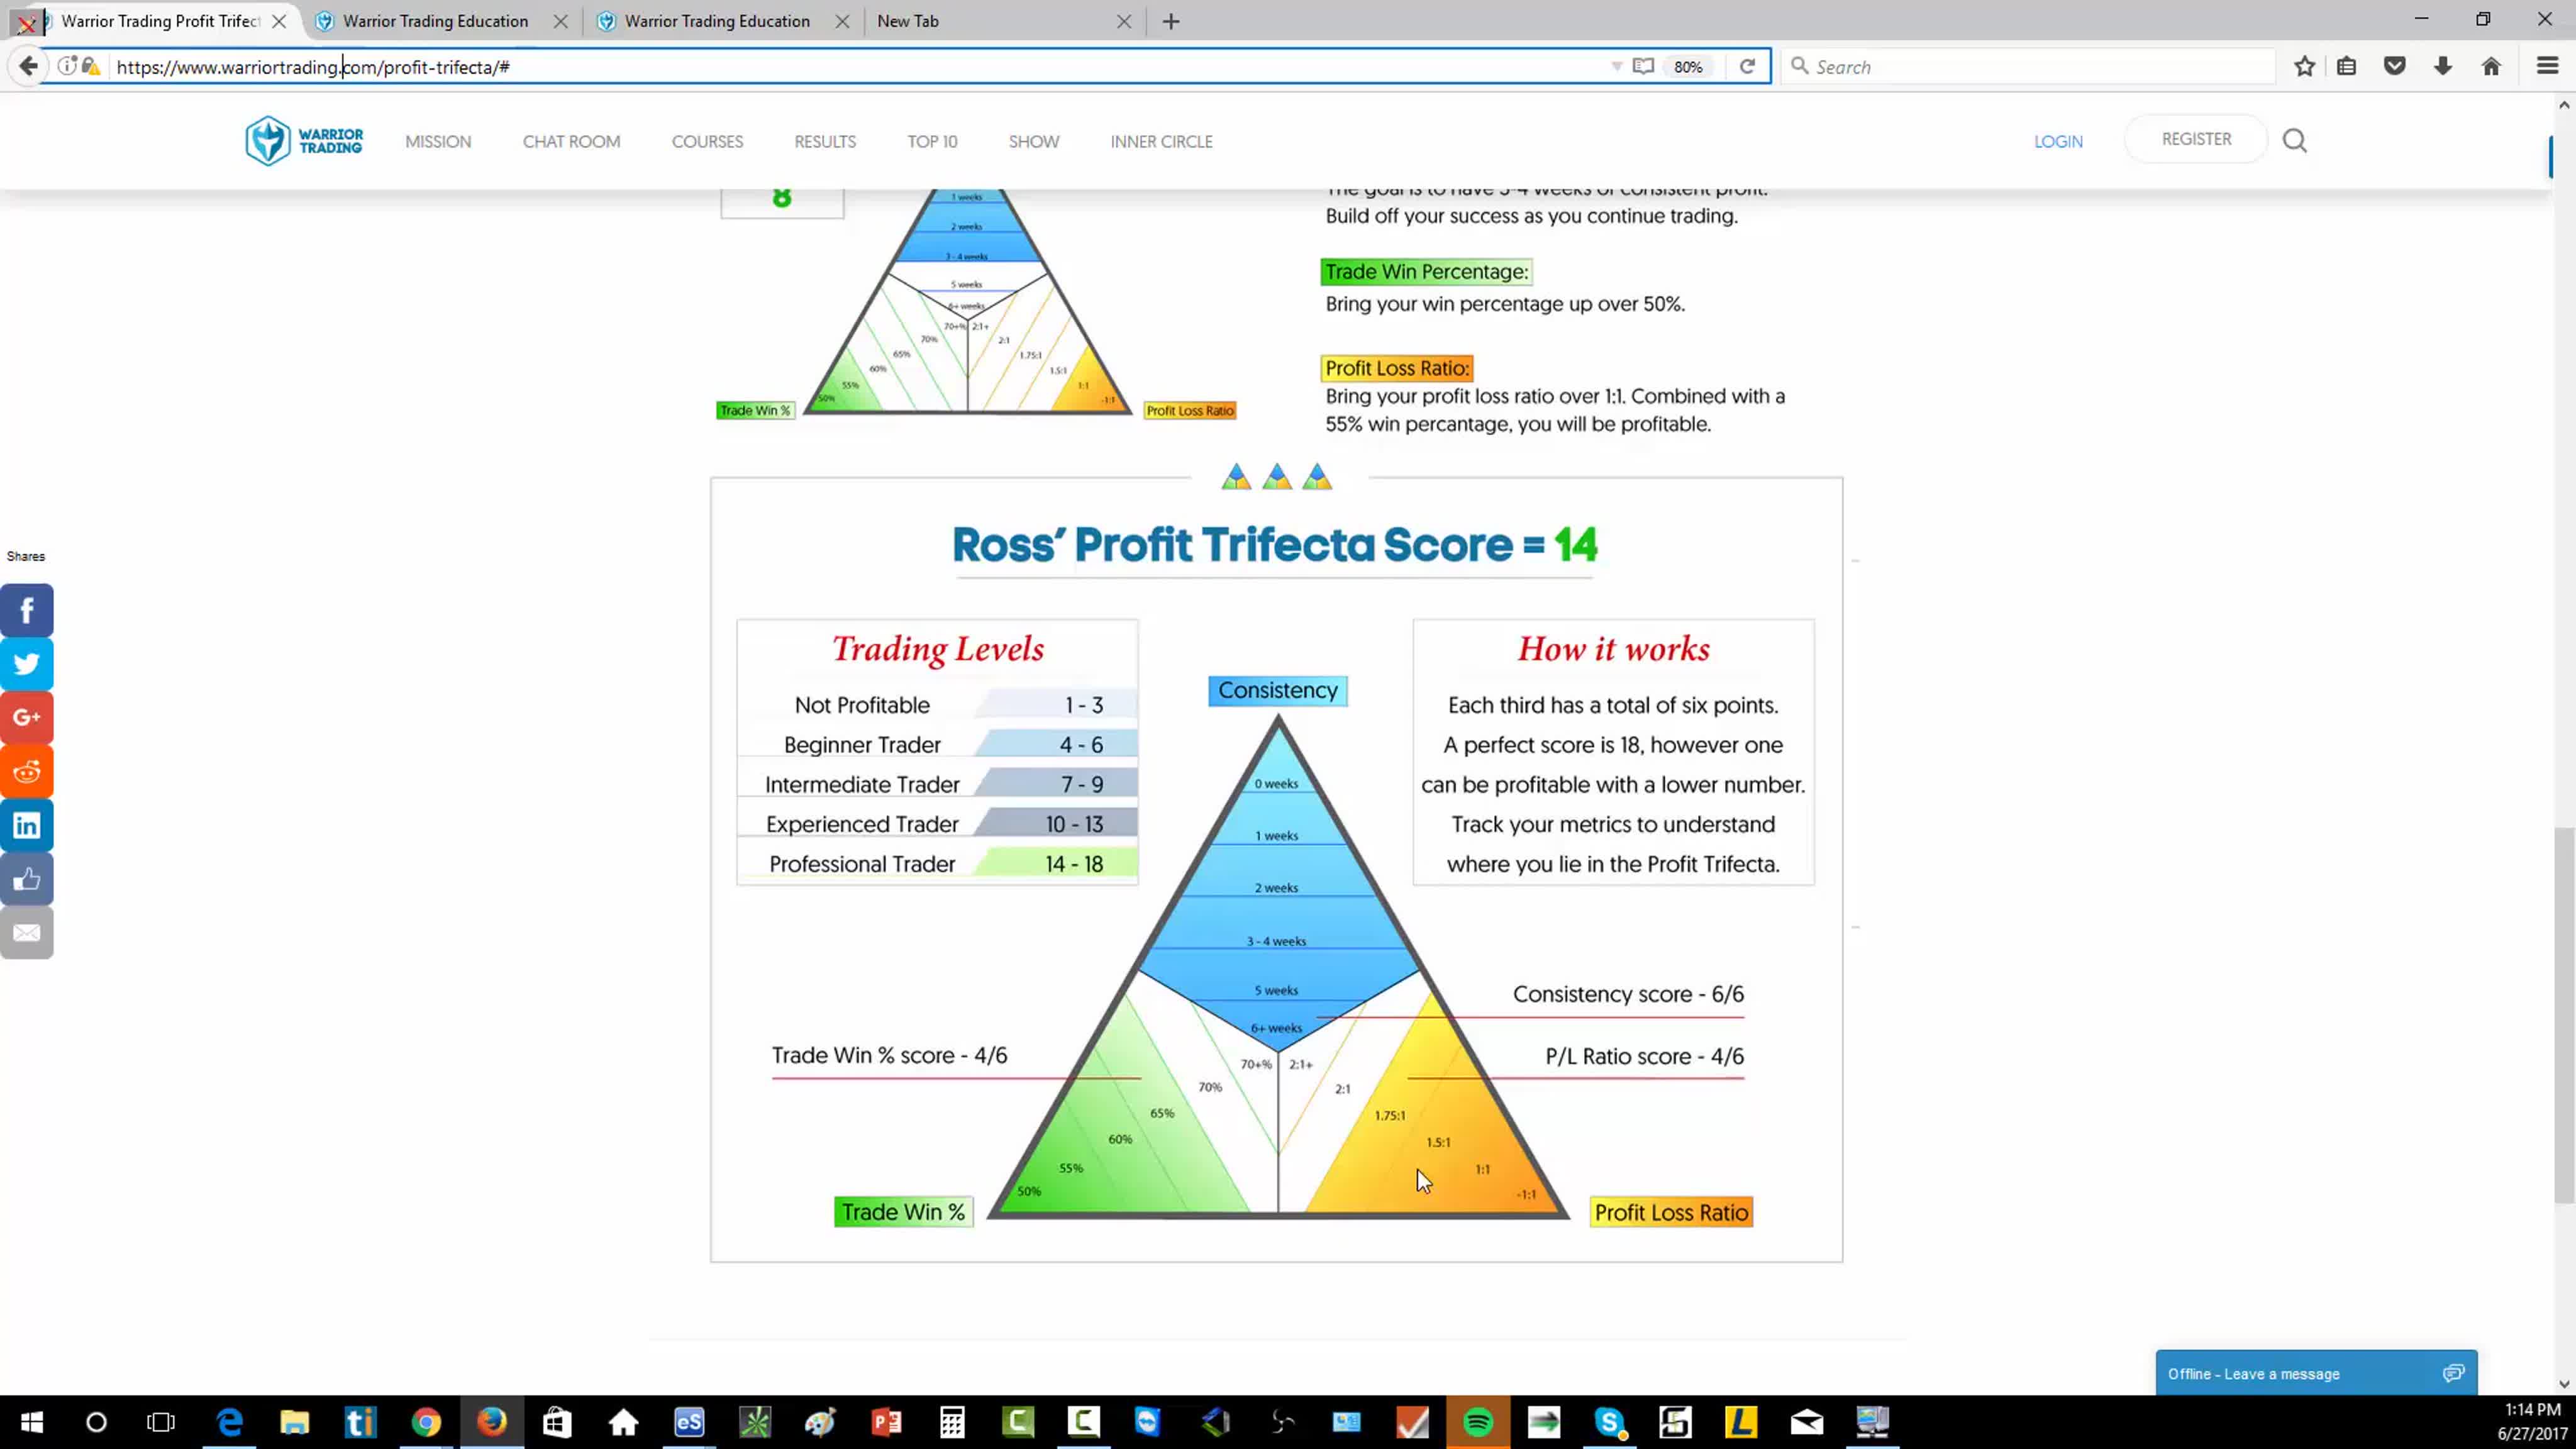Open Firefox hamburger menu
The width and height of the screenshot is (2576, 1449).
click(x=2547, y=67)
